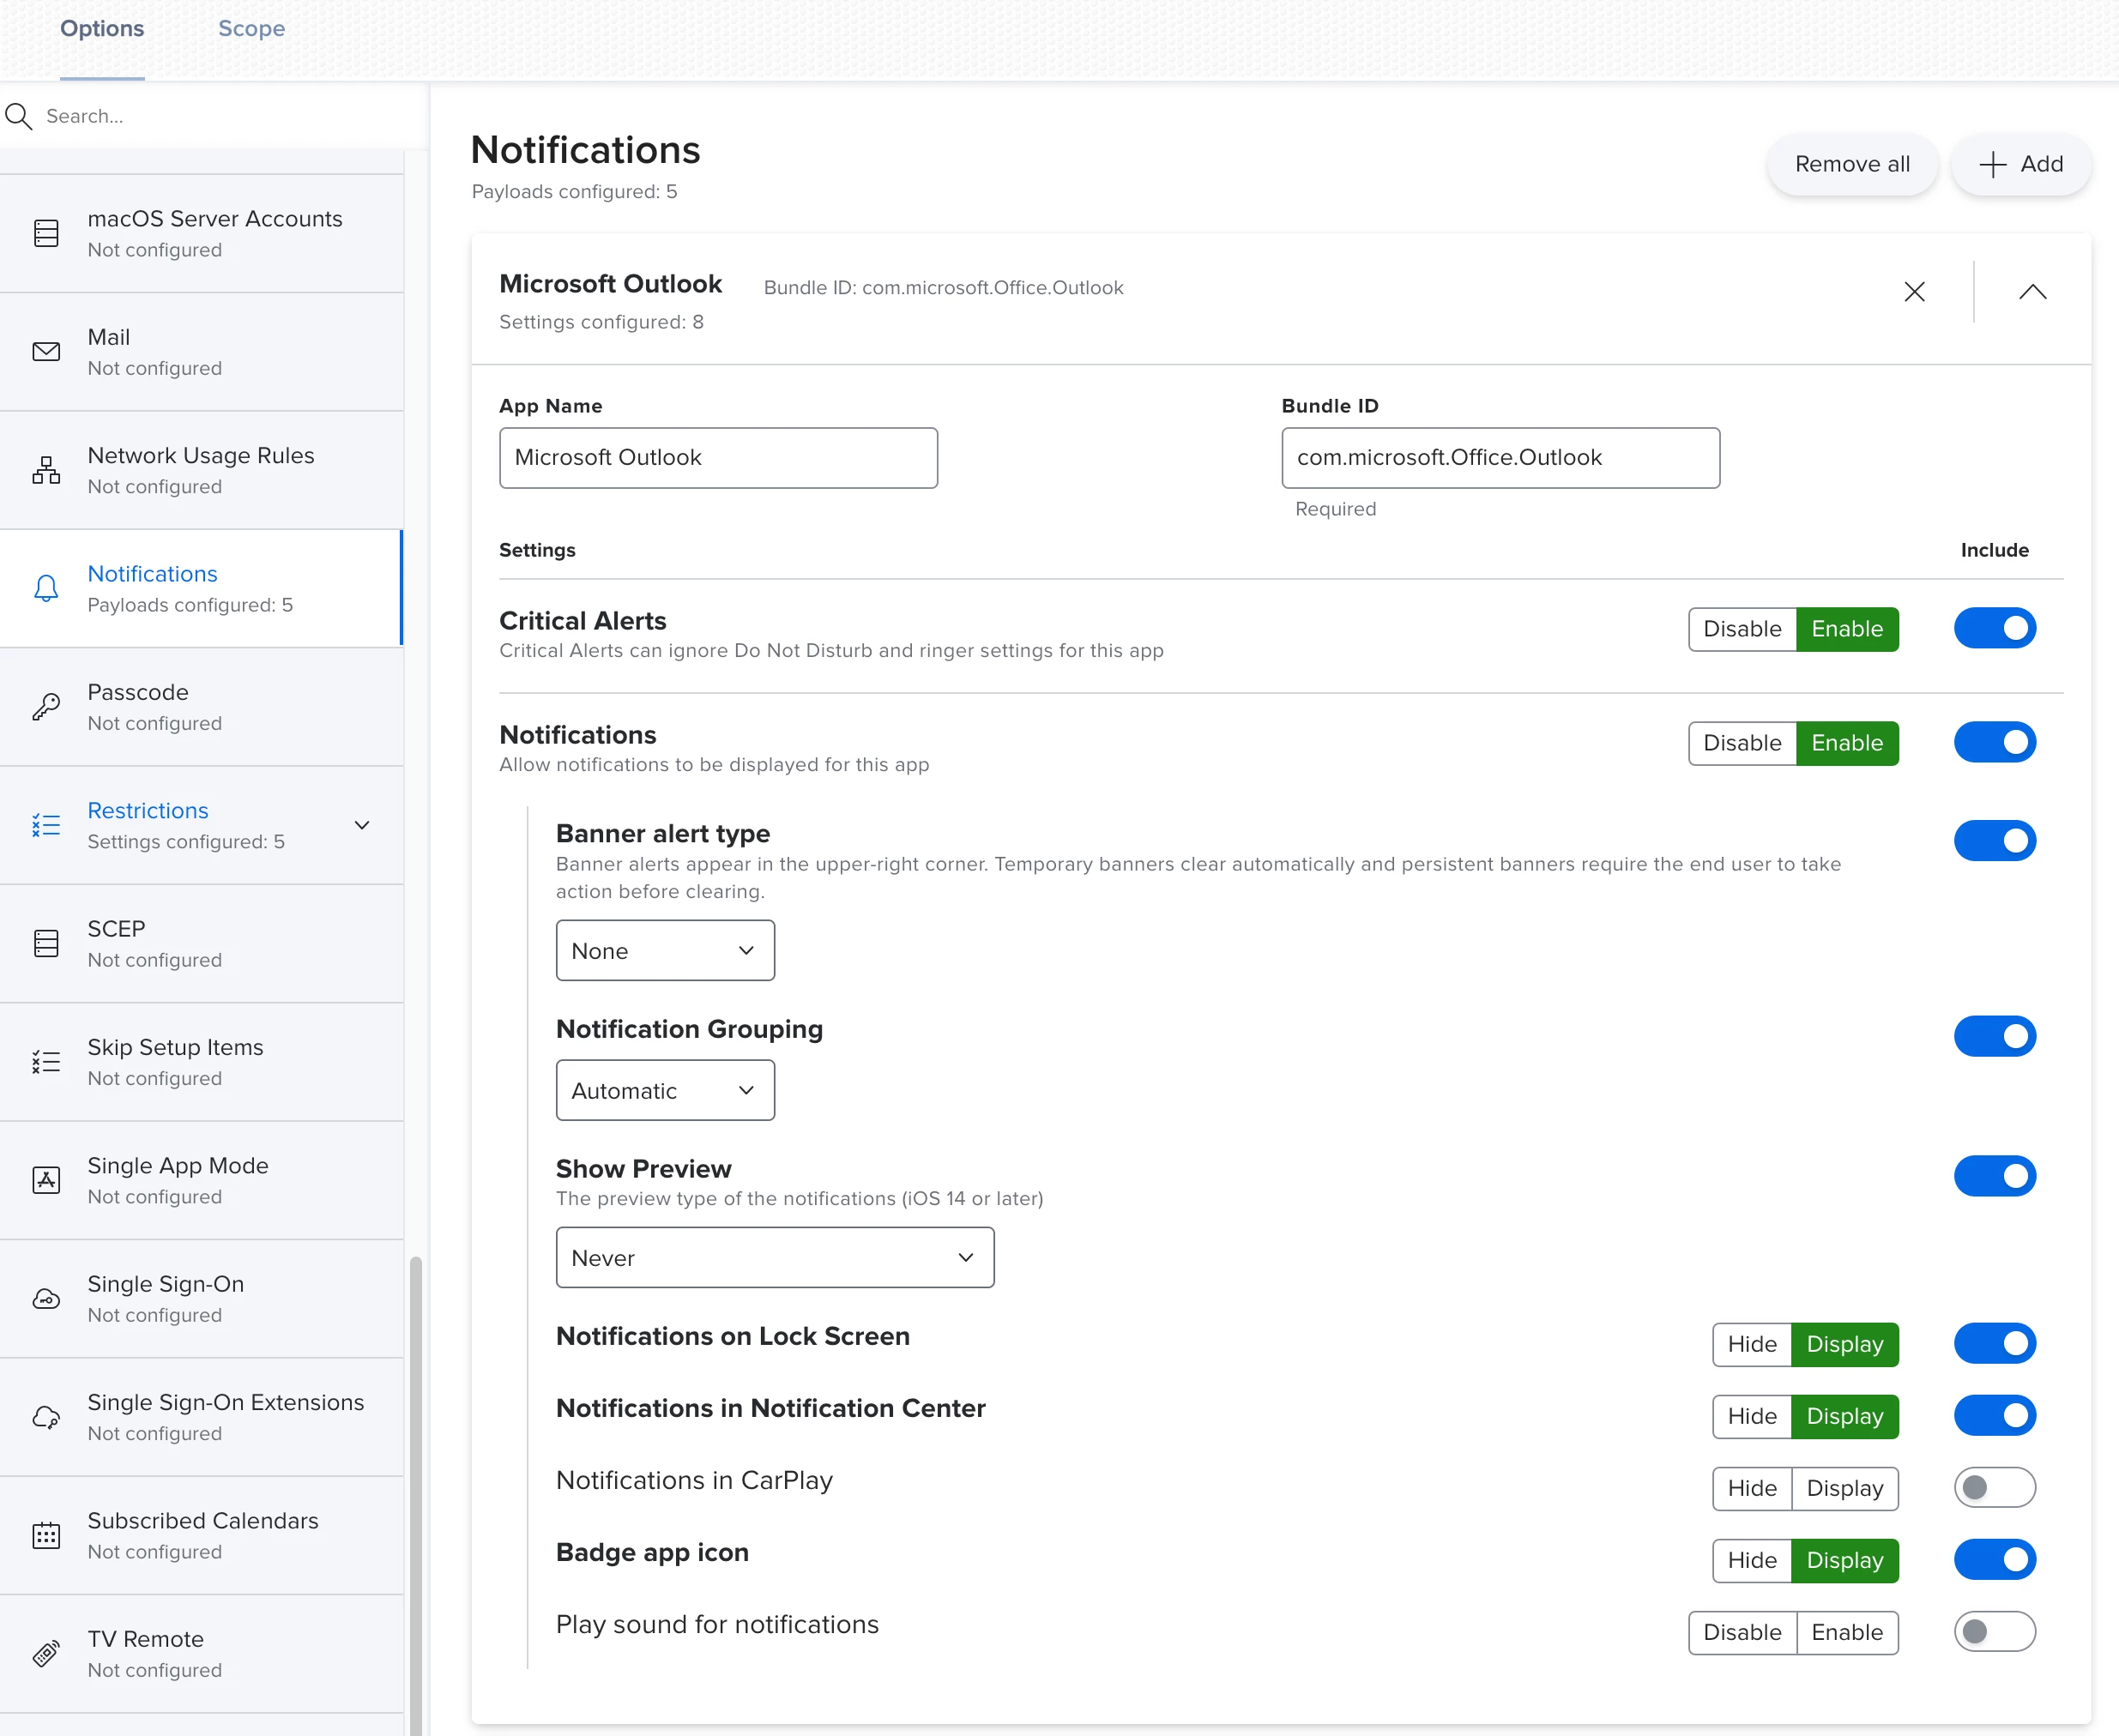Click the Notifications bell icon
2119x1736 pixels.
click(46, 588)
